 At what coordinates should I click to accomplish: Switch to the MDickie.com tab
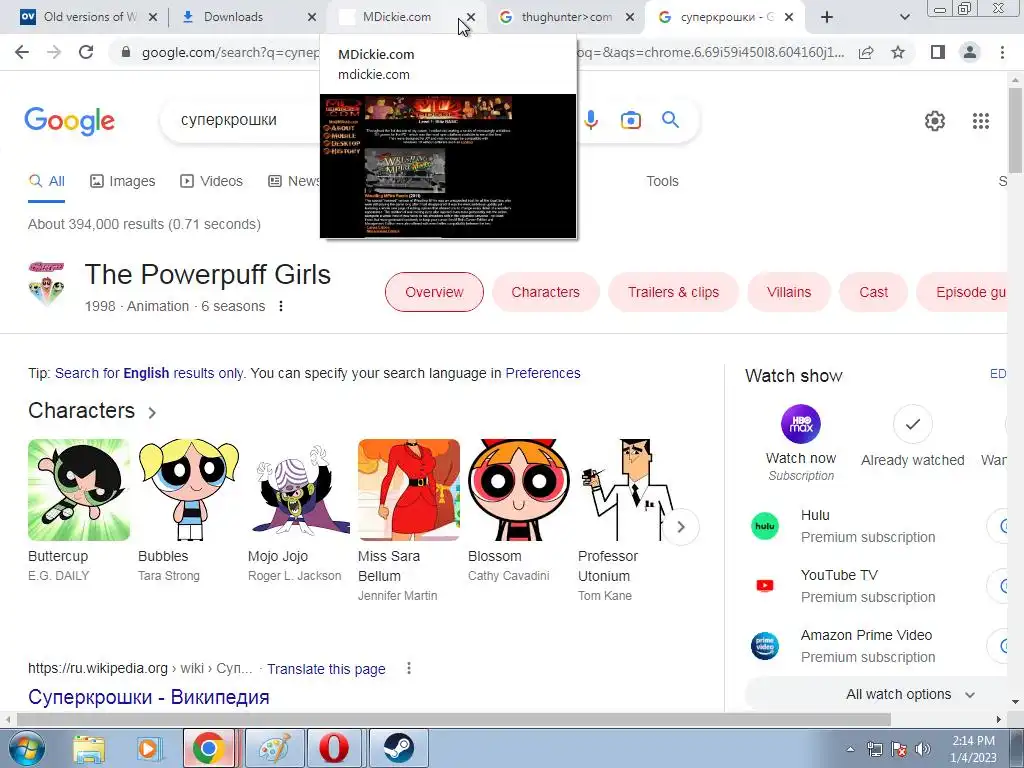pos(395,17)
